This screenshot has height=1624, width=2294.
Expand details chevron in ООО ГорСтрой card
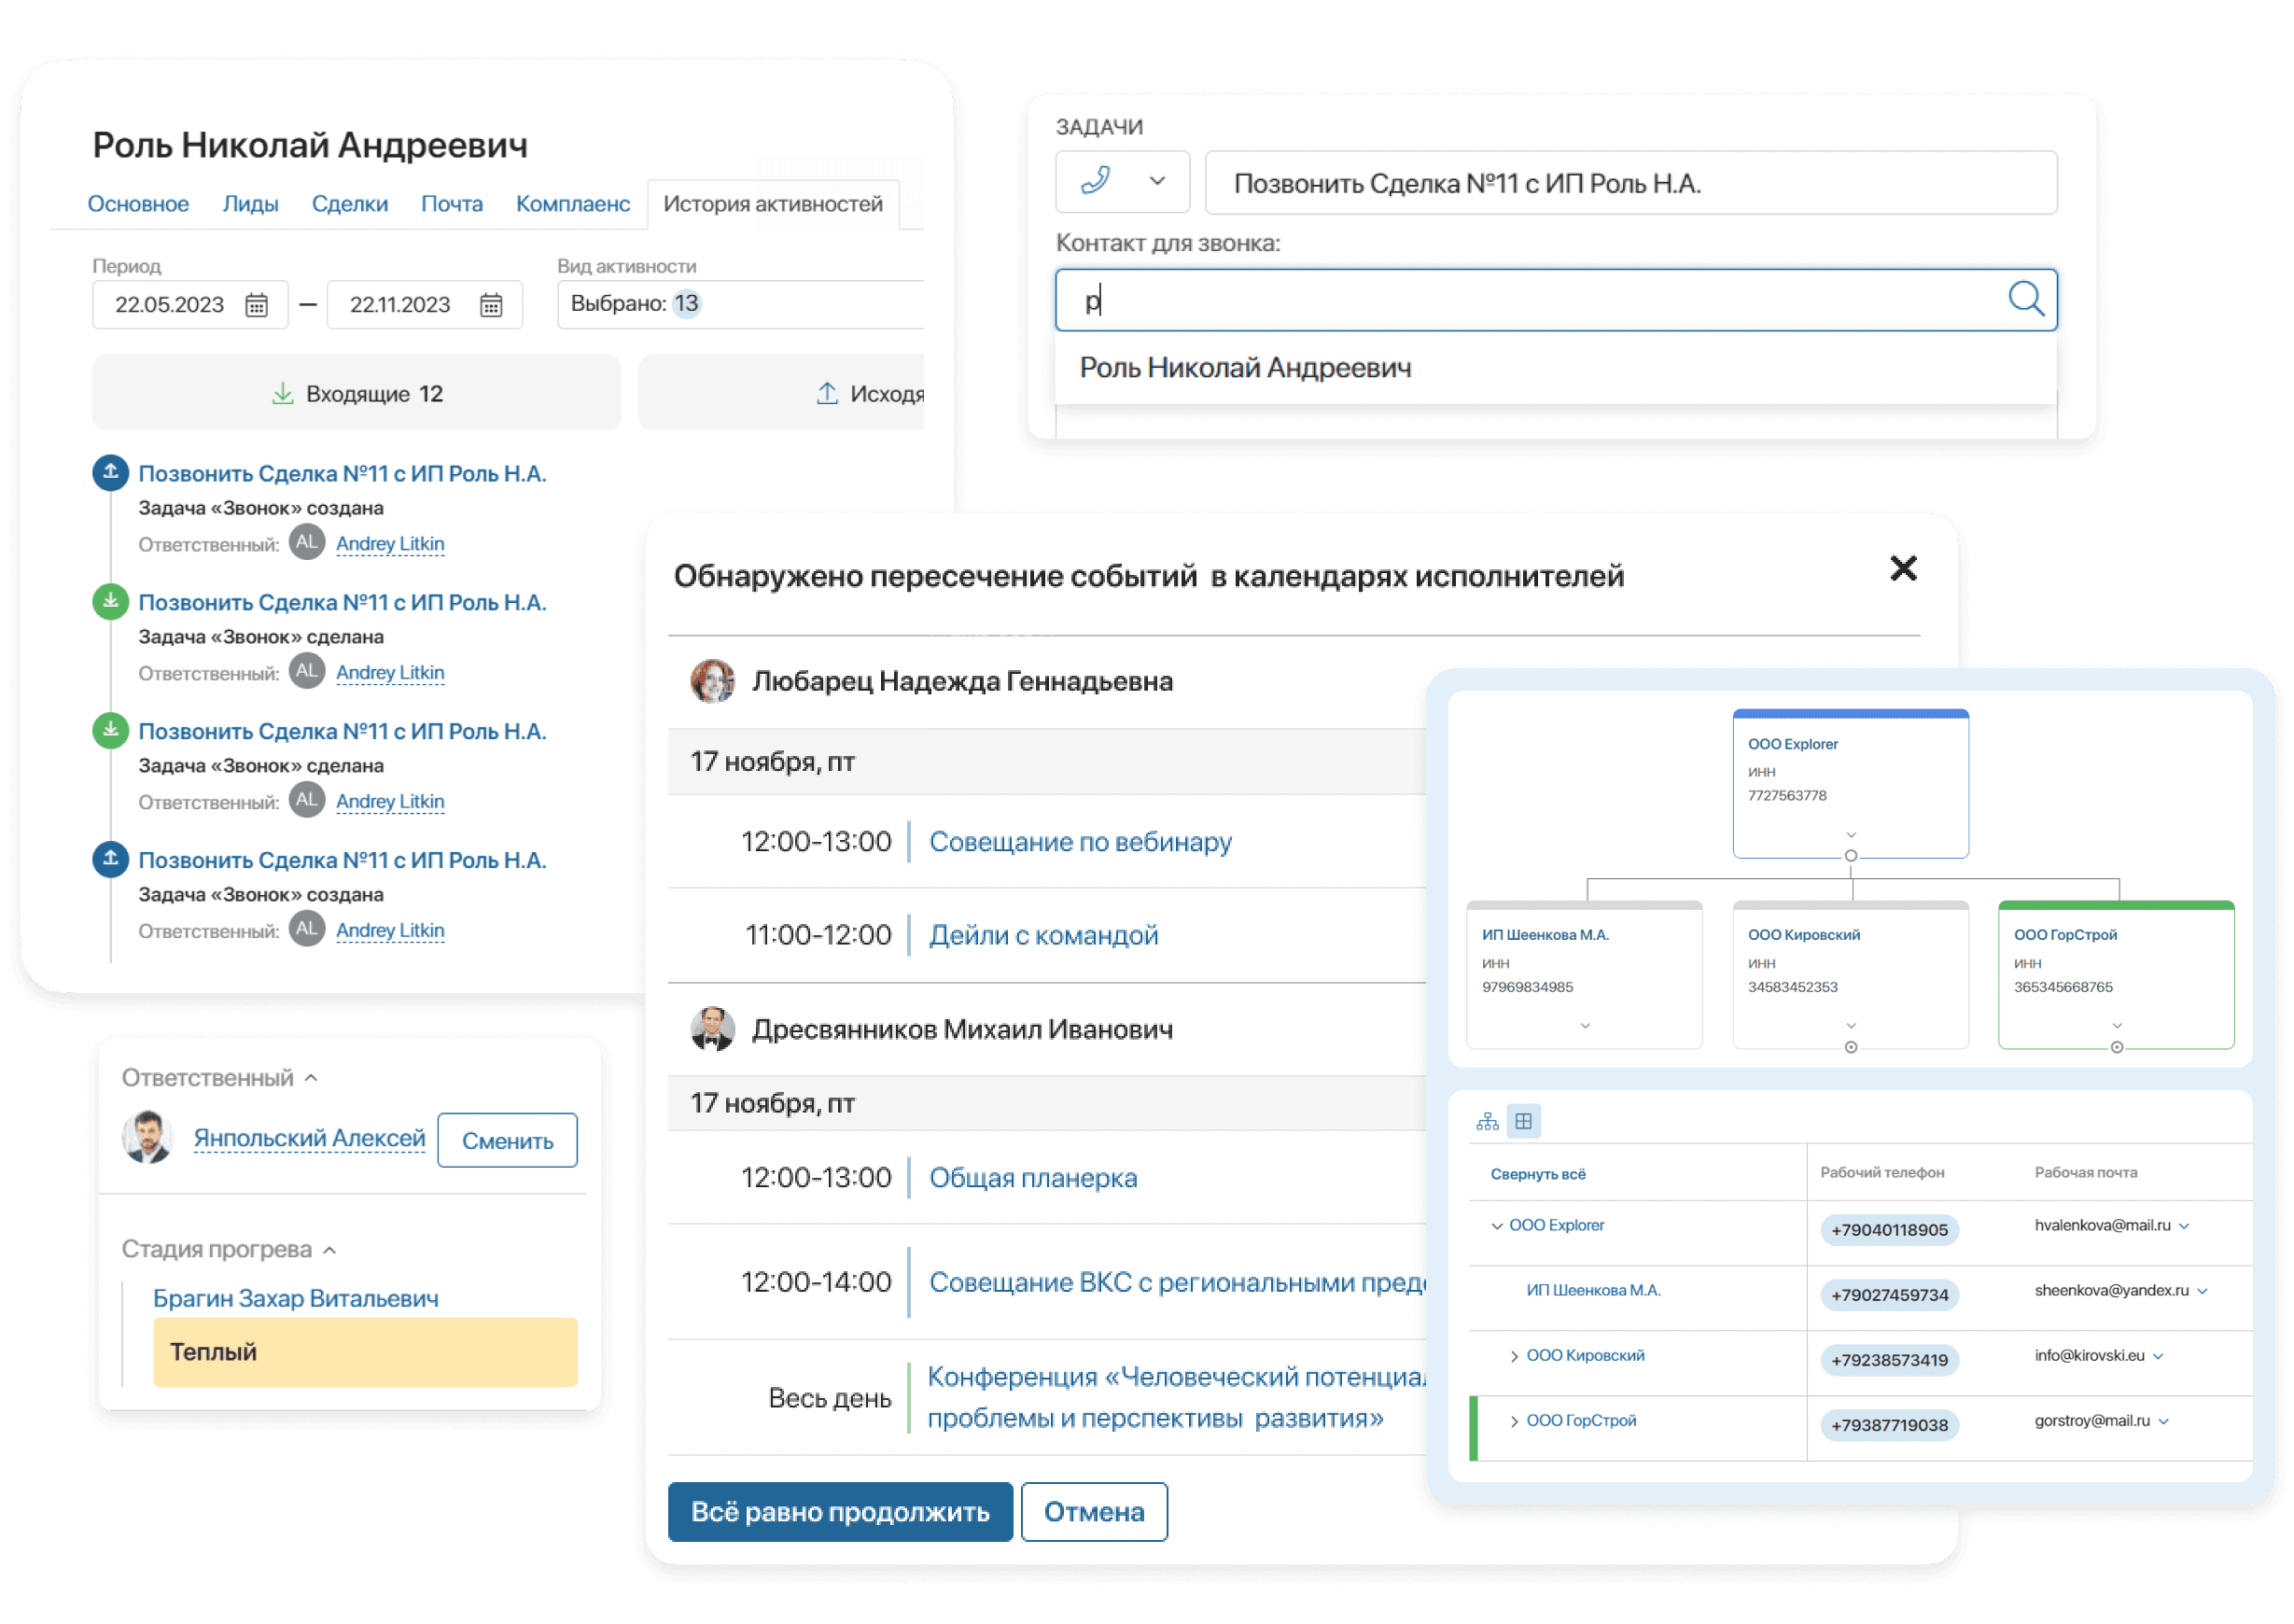2116,1025
